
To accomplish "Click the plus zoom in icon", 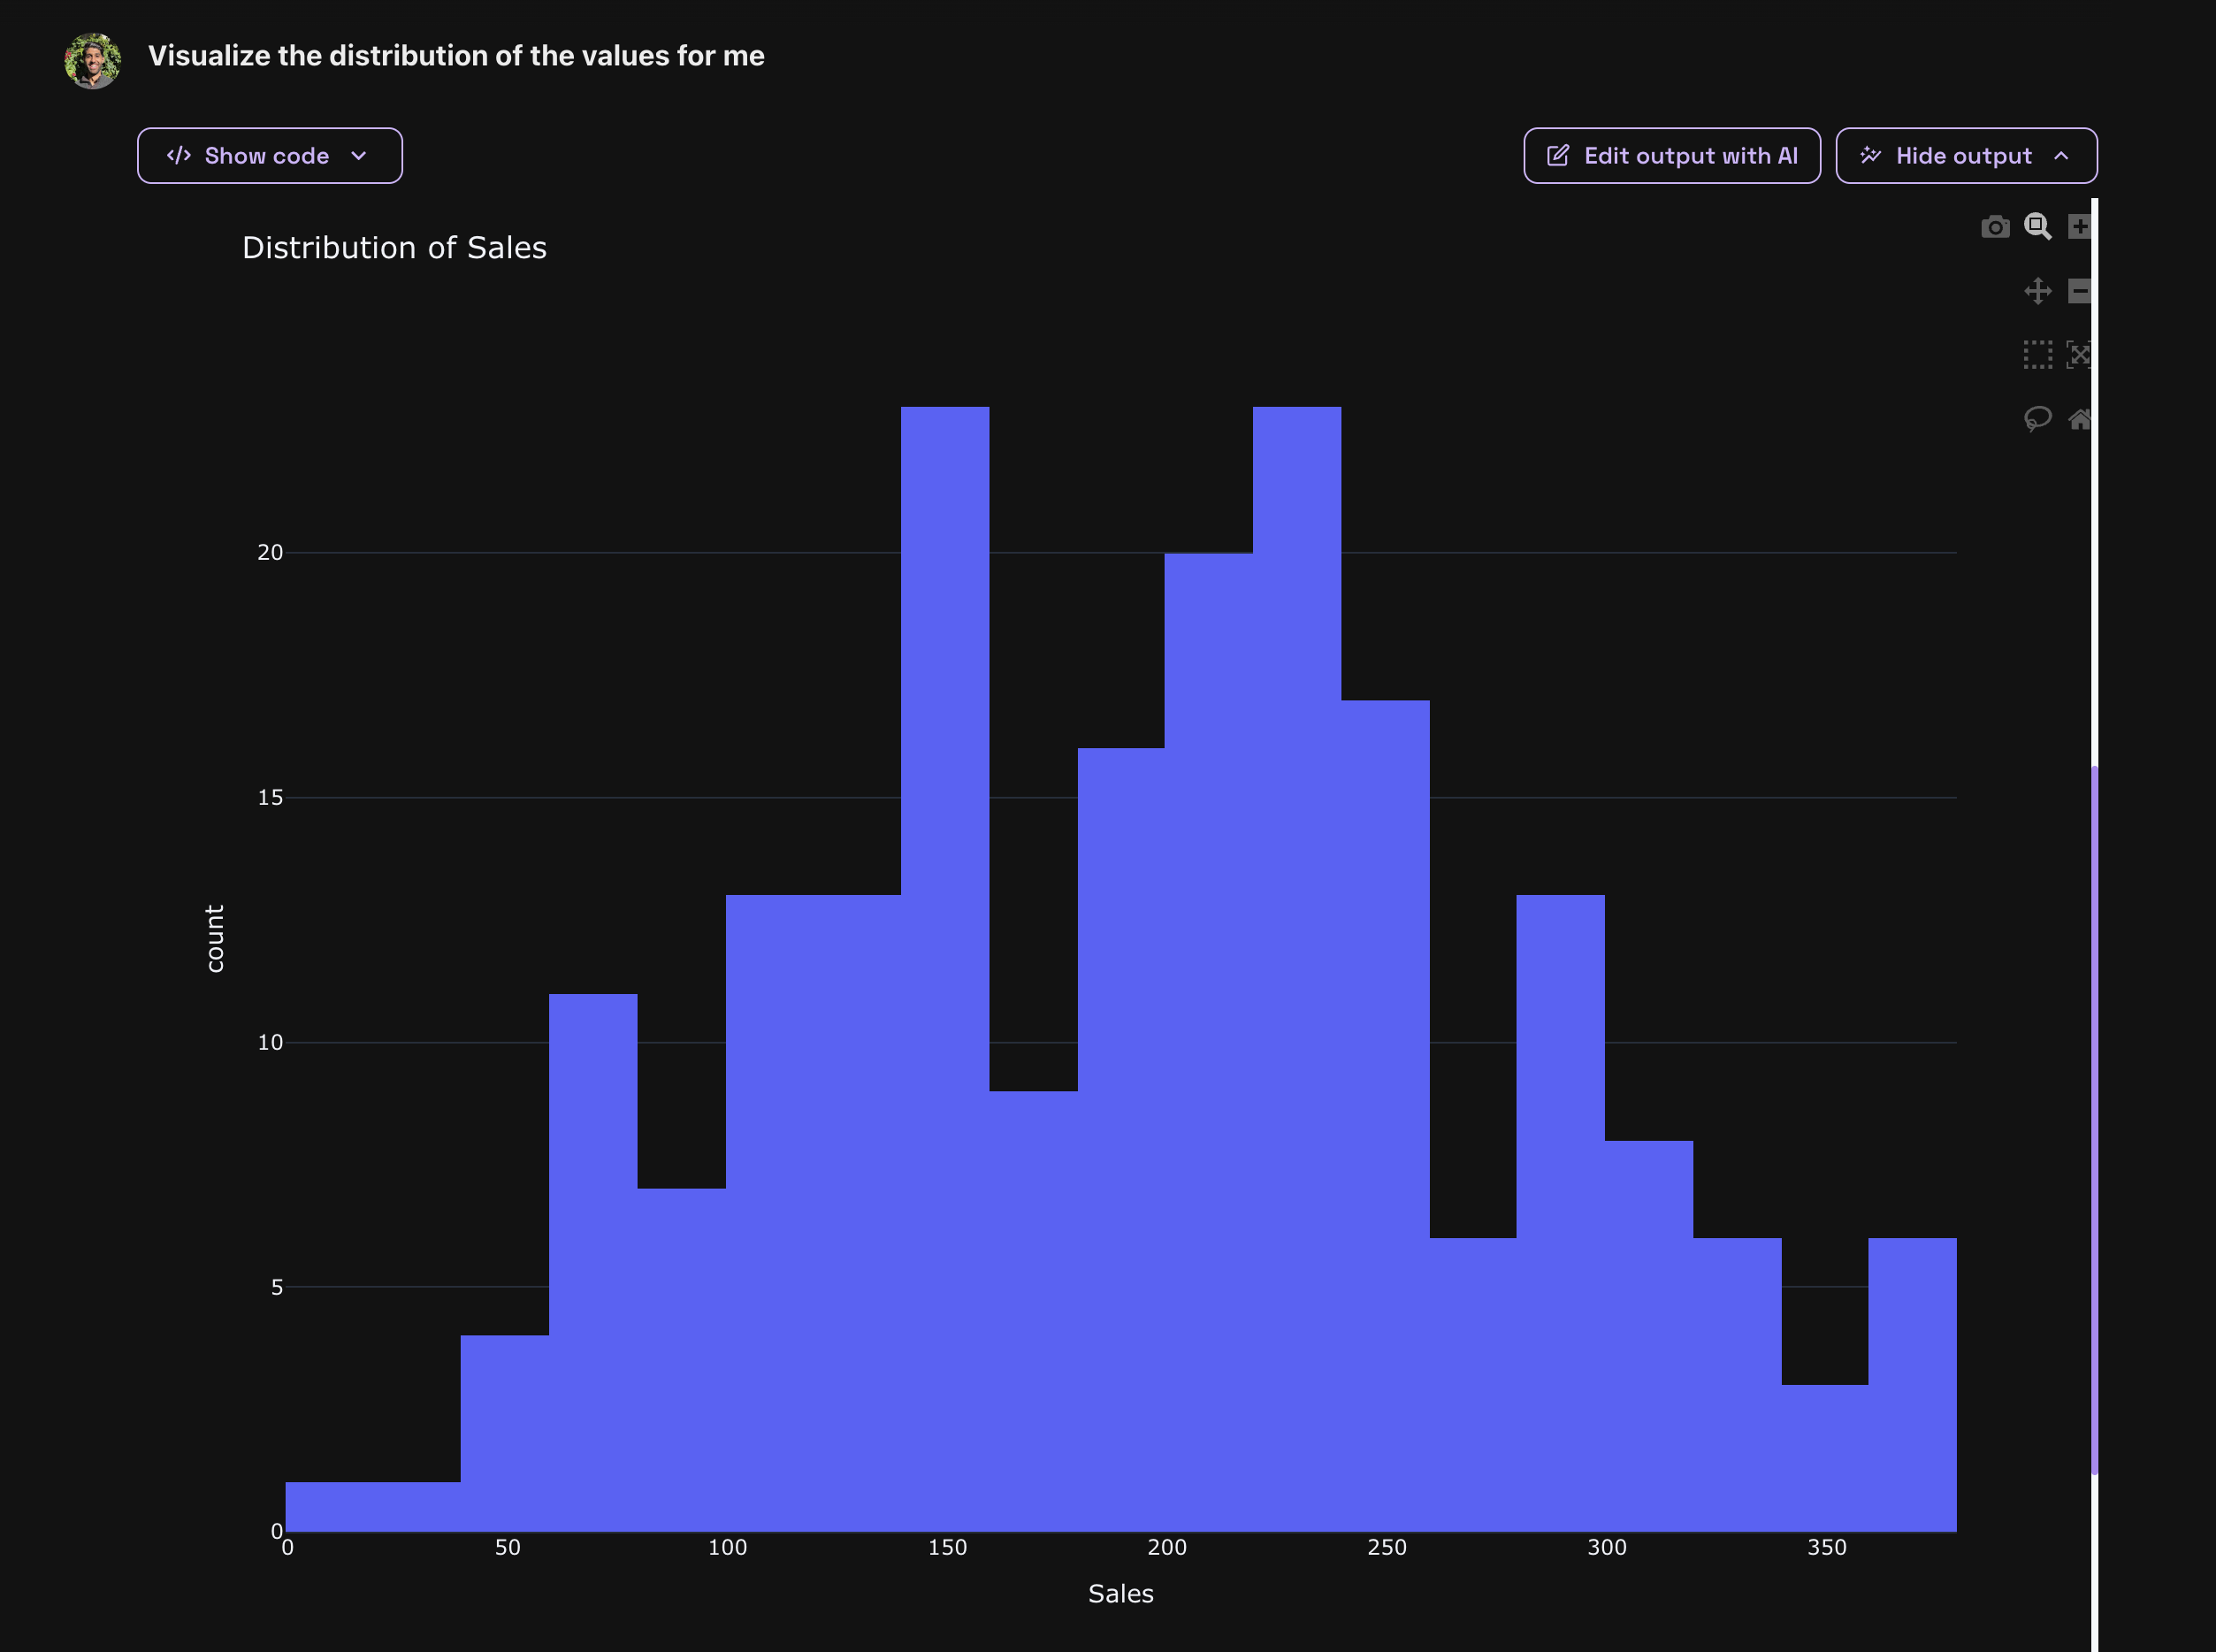I will 2079,227.
